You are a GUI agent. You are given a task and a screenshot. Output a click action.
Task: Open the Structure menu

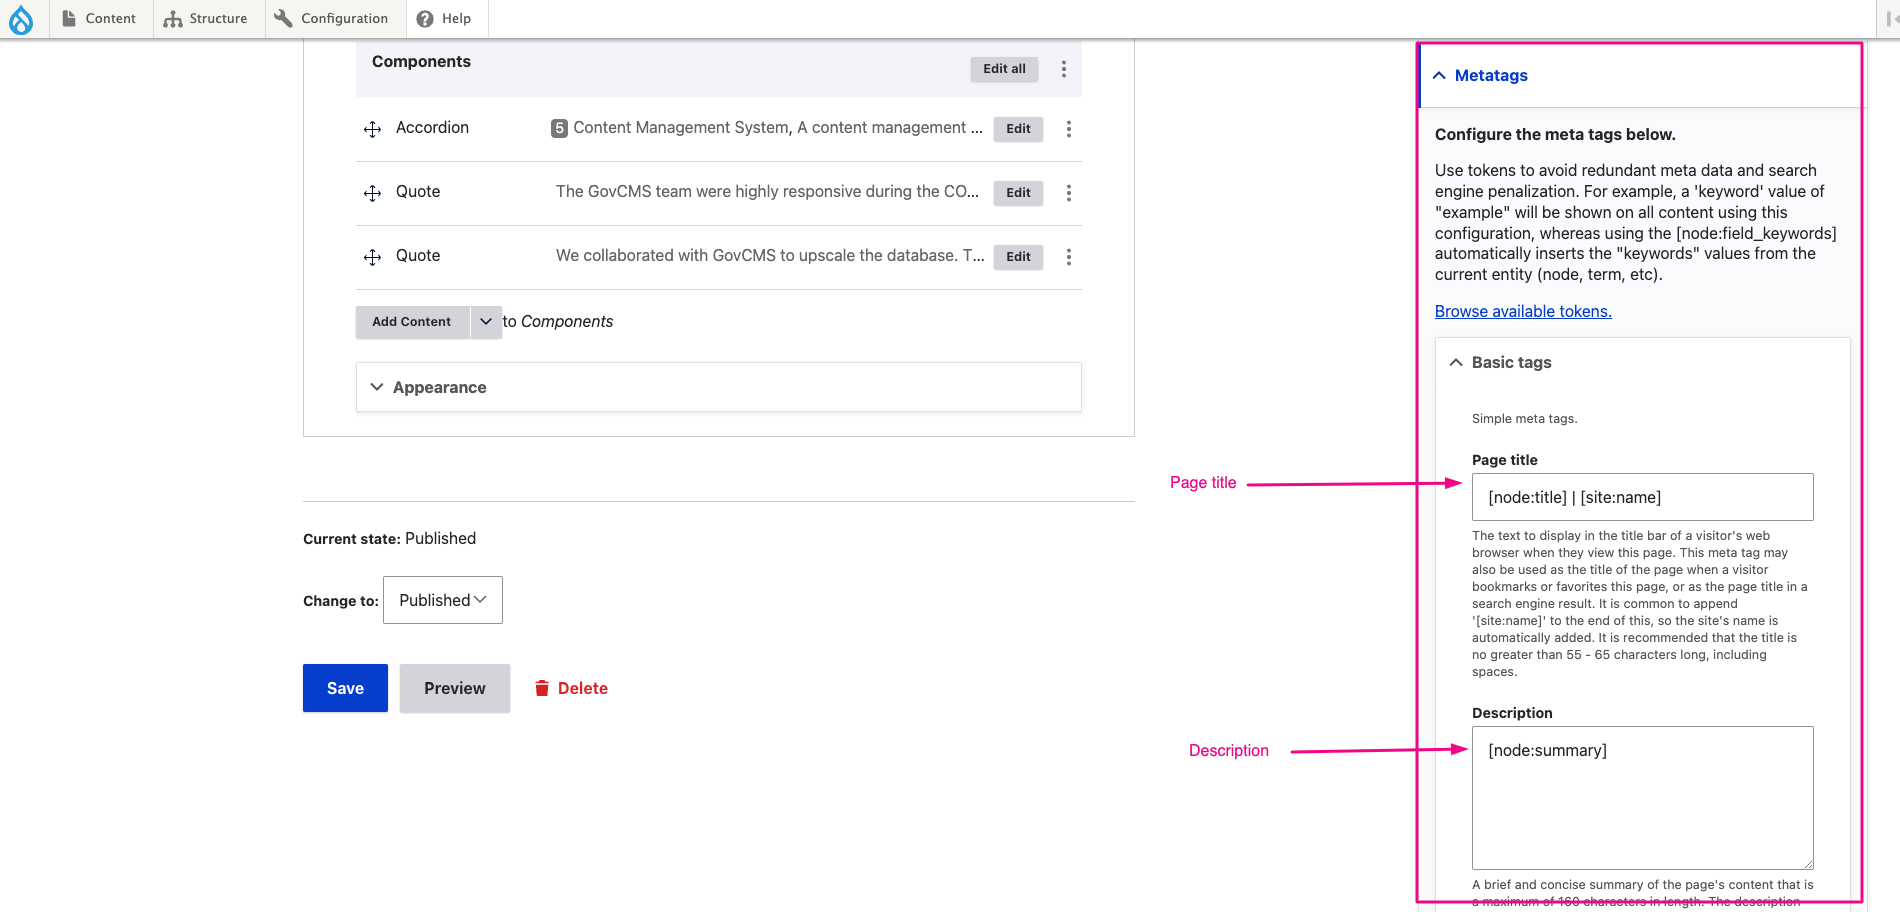point(206,19)
